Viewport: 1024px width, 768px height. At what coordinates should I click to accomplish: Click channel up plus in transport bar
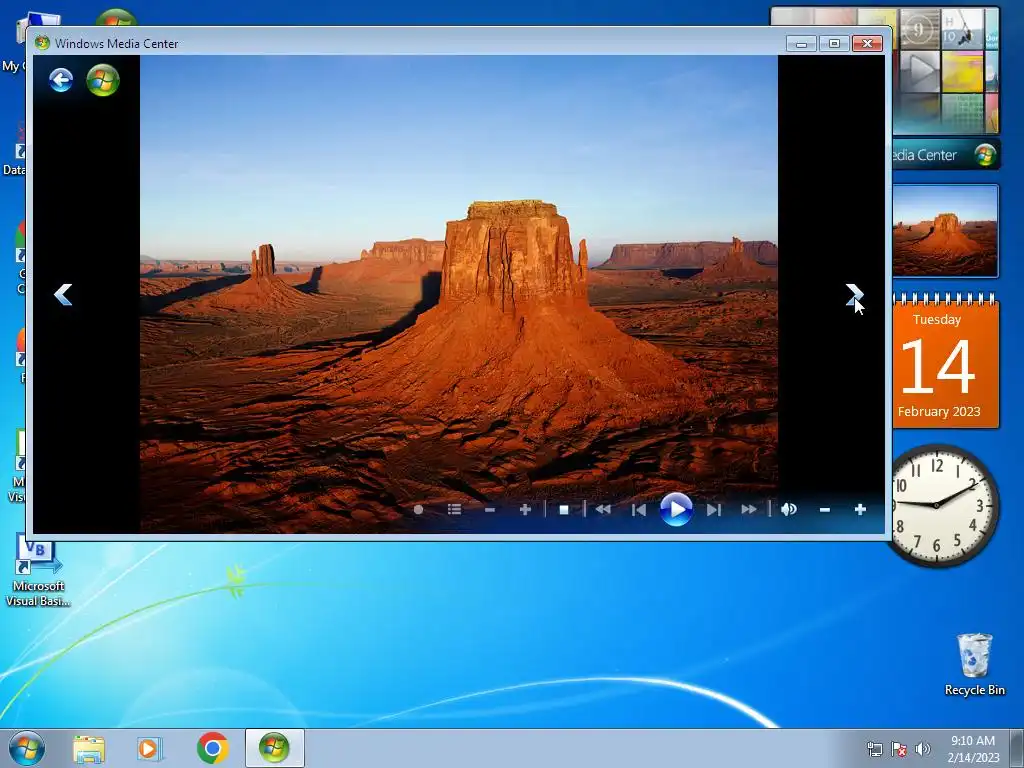525,509
